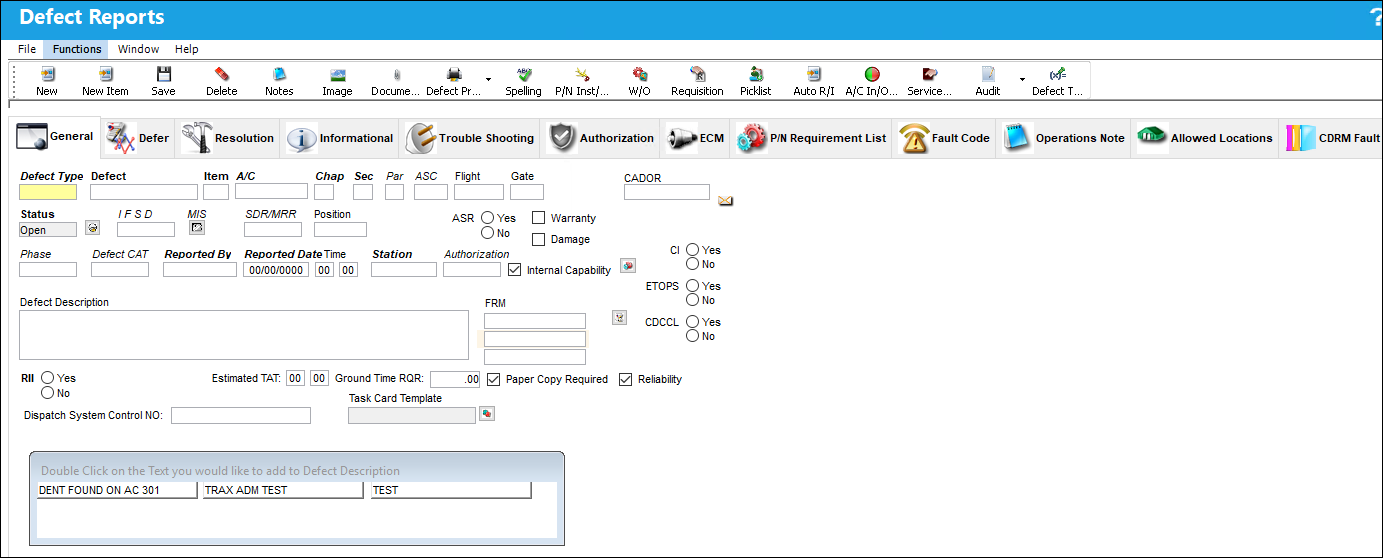Select ASR No radio button
Image resolution: width=1383 pixels, height=558 pixels.
[x=488, y=233]
